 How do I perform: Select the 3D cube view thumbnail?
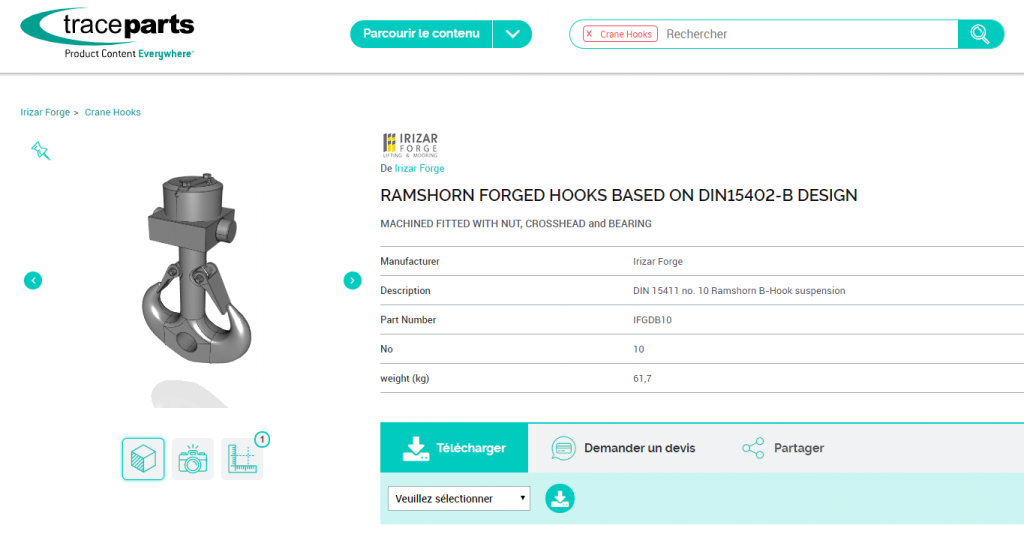point(143,459)
